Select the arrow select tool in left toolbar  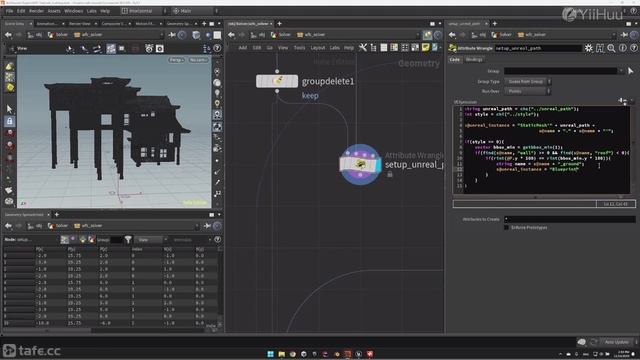(x=10, y=109)
